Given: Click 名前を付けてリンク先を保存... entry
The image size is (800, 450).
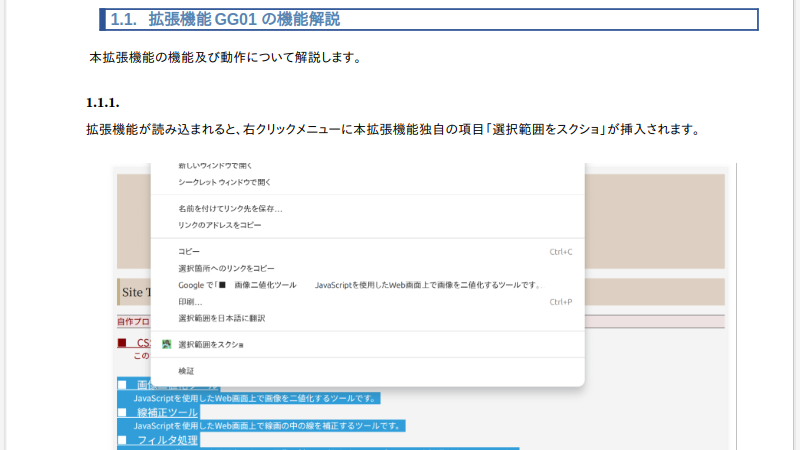Looking at the screenshot, I should pos(230,209).
